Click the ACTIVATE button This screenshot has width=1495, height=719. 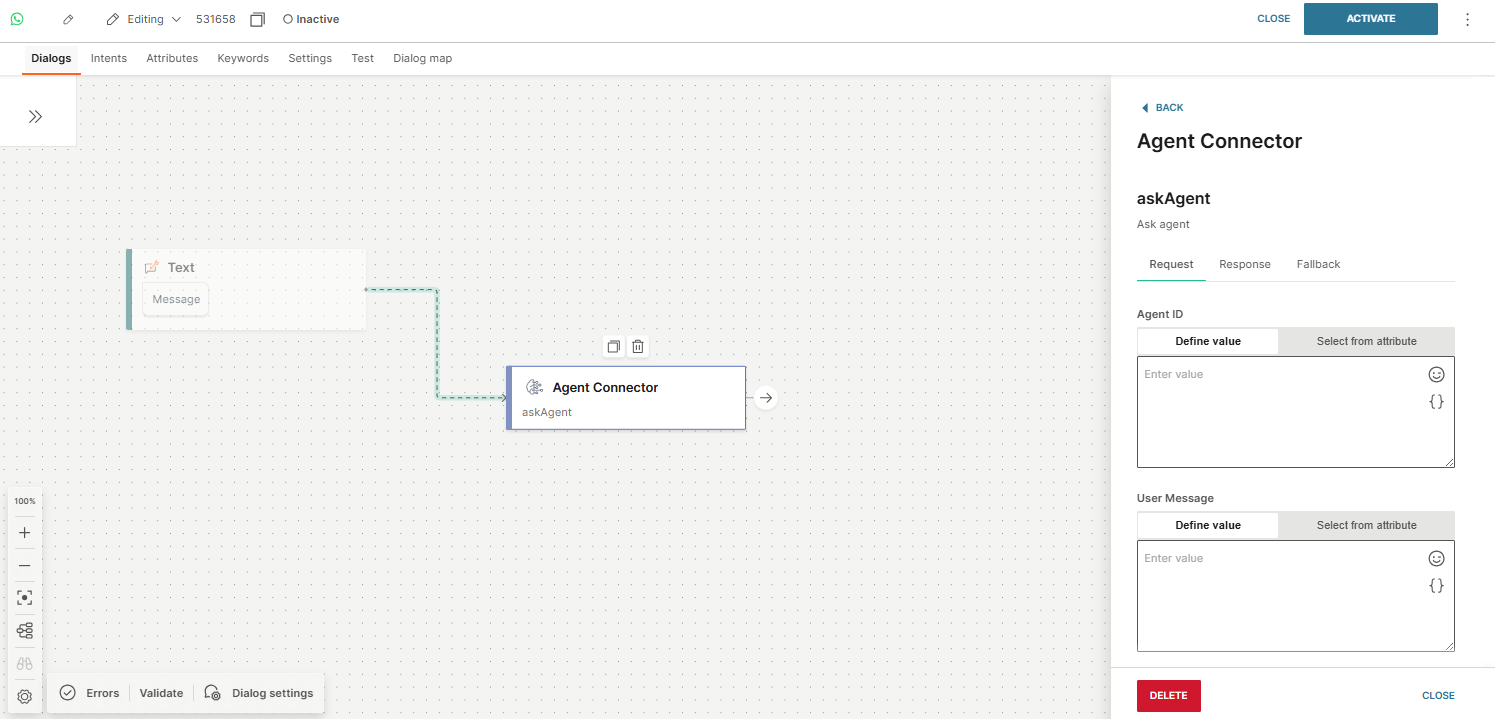point(1370,19)
